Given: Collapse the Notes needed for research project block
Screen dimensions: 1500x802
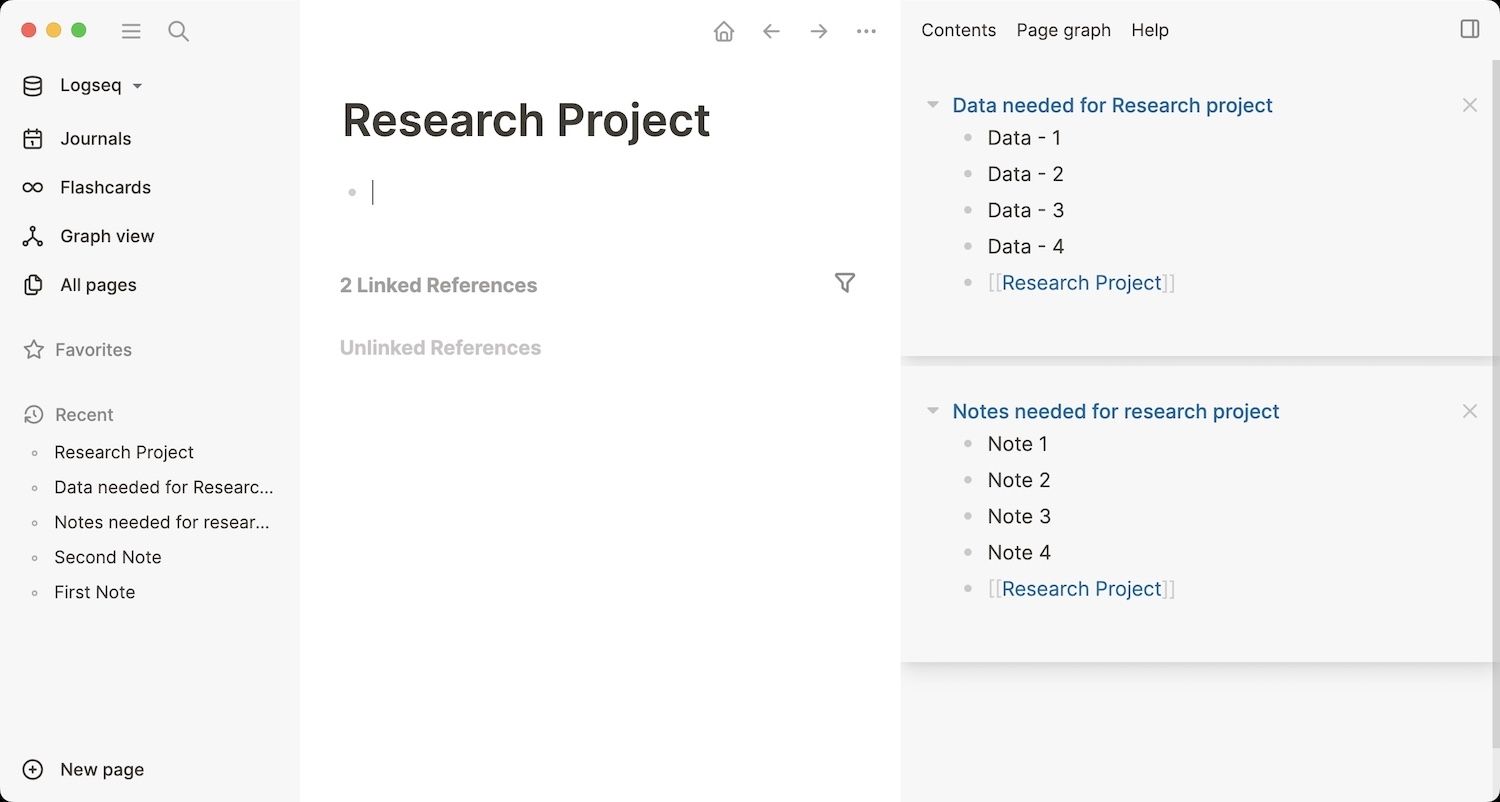Looking at the screenshot, I should tap(932, 410).
